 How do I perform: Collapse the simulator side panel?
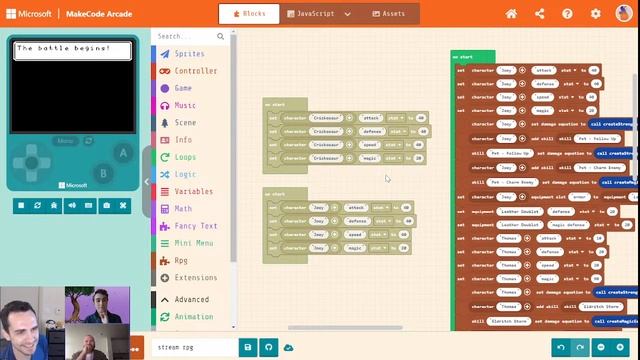[x=147, y=182]
